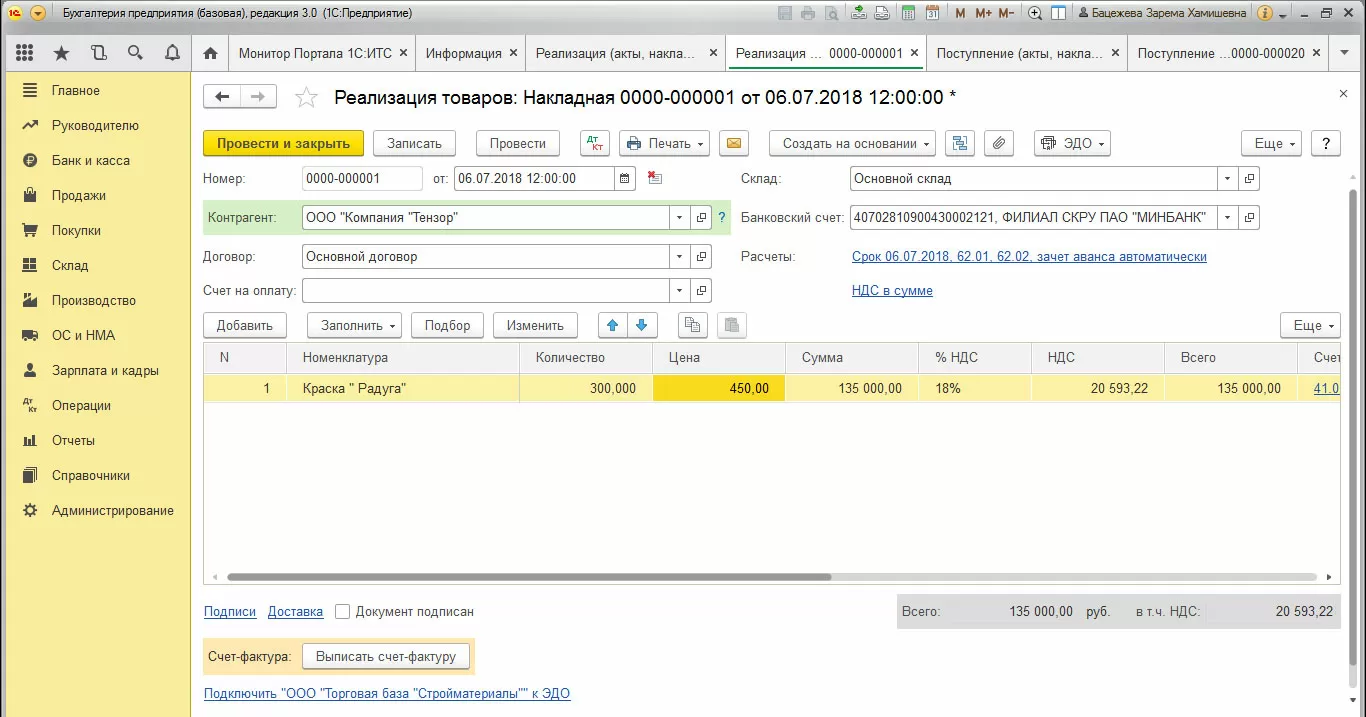Open info icon in title bar
Image resolution: width=1366 pixels, height=717 pixels.
(1265, 14)
